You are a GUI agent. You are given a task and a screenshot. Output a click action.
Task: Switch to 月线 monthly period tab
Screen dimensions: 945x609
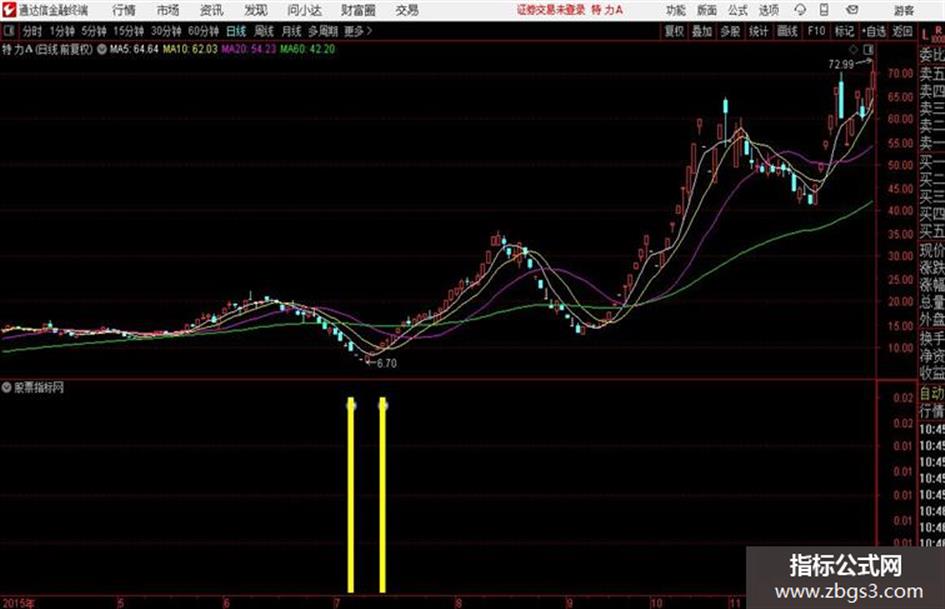(292, 31)
